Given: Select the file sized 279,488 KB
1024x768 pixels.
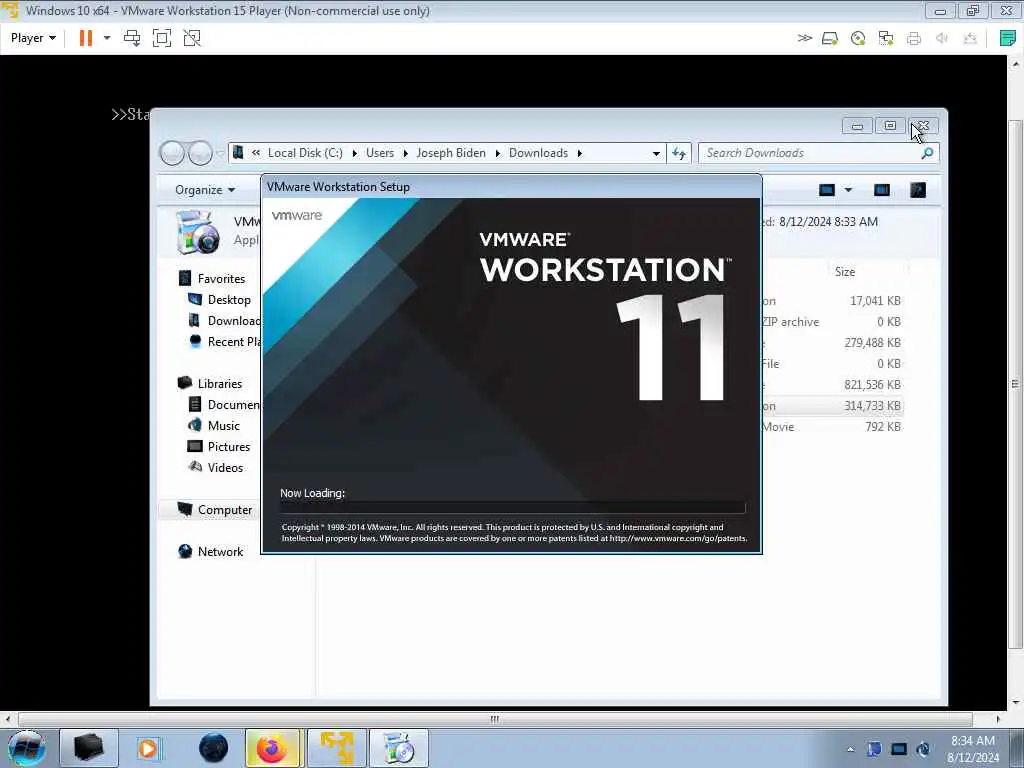Looking at the screenshot, I should (833, 343).
